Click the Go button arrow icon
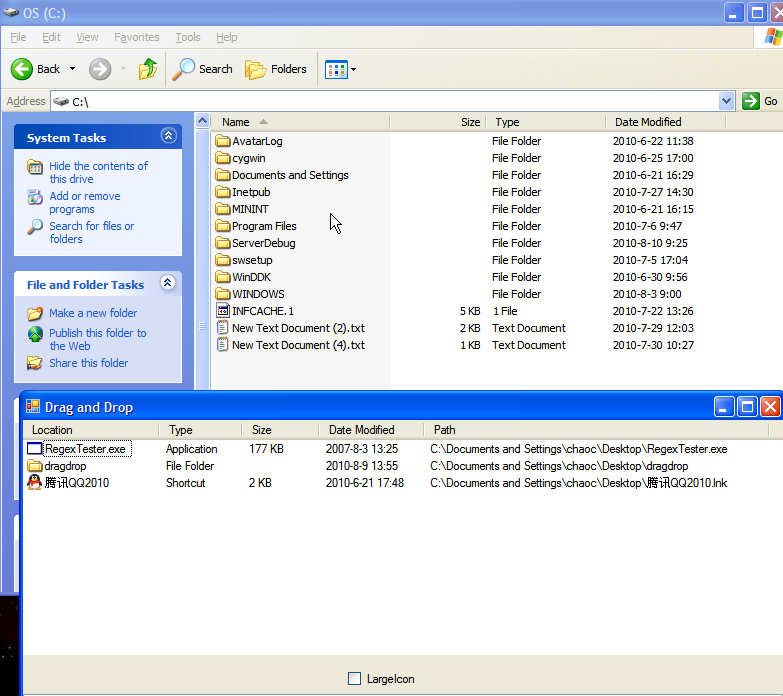Viewport: 783px width, 696px height. pos(750,101)
